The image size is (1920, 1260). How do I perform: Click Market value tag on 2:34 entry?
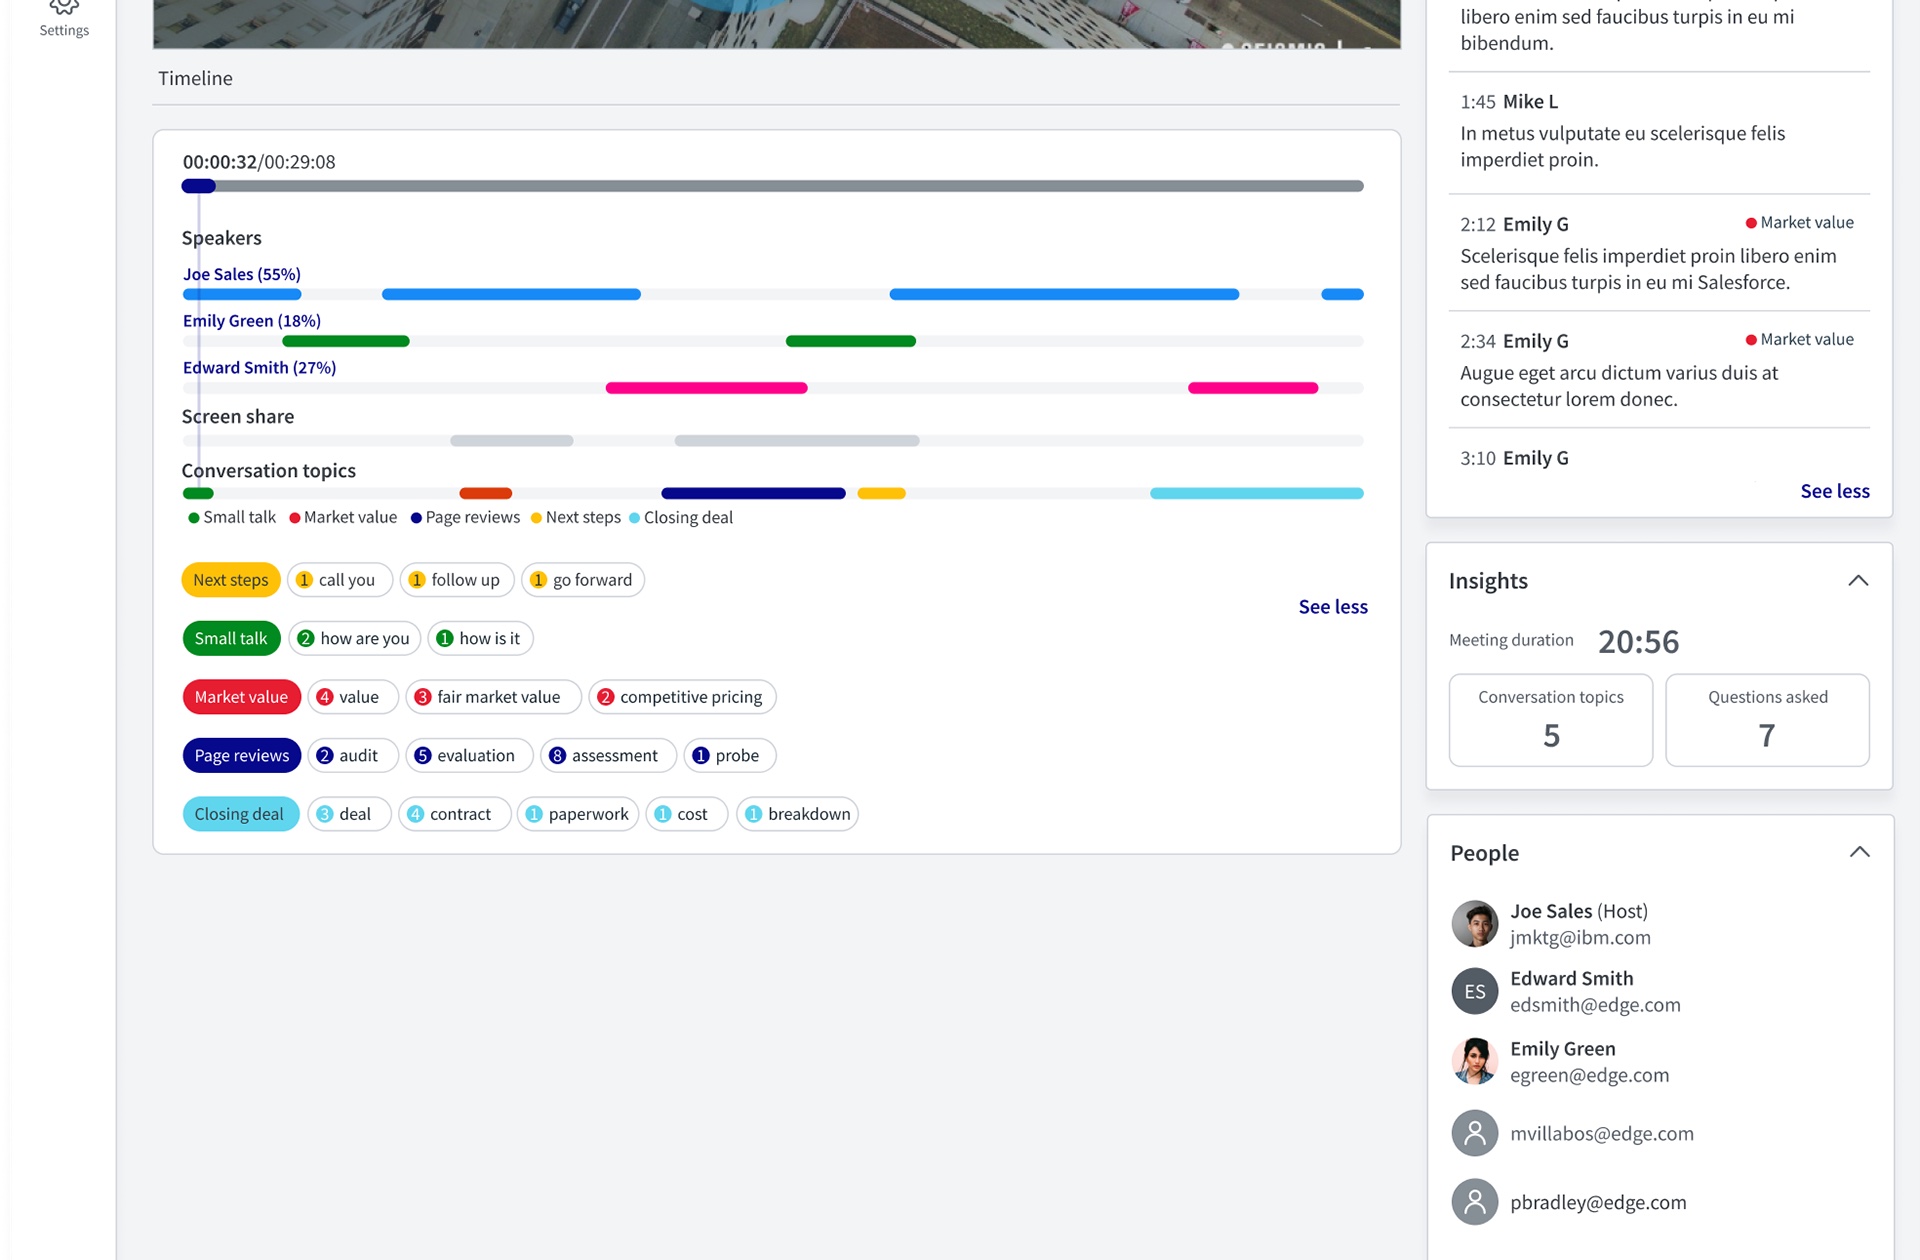pos(1800,340)
